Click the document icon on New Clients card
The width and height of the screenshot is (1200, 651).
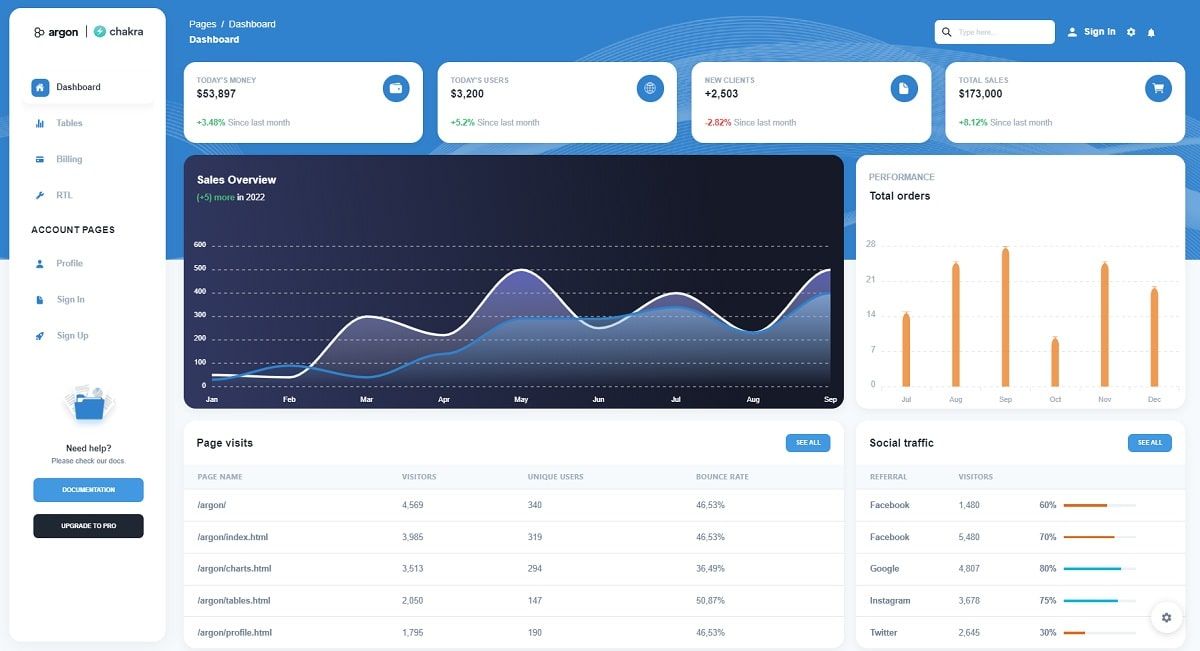(x=904, y=88)
